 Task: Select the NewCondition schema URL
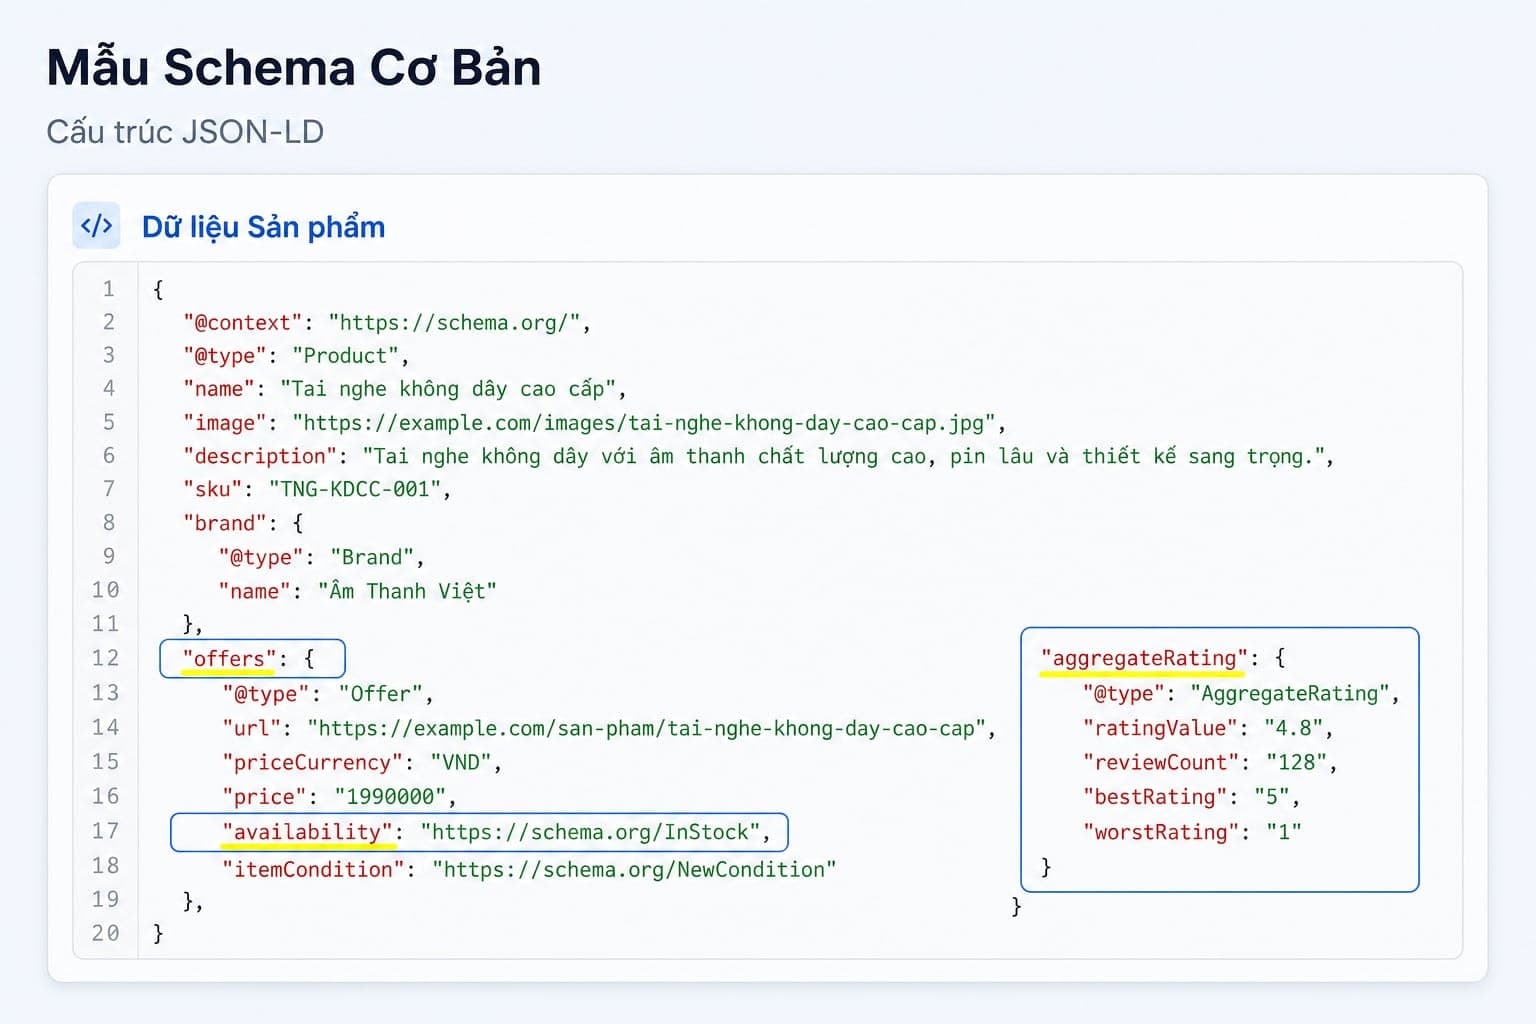tap(634, 870)
